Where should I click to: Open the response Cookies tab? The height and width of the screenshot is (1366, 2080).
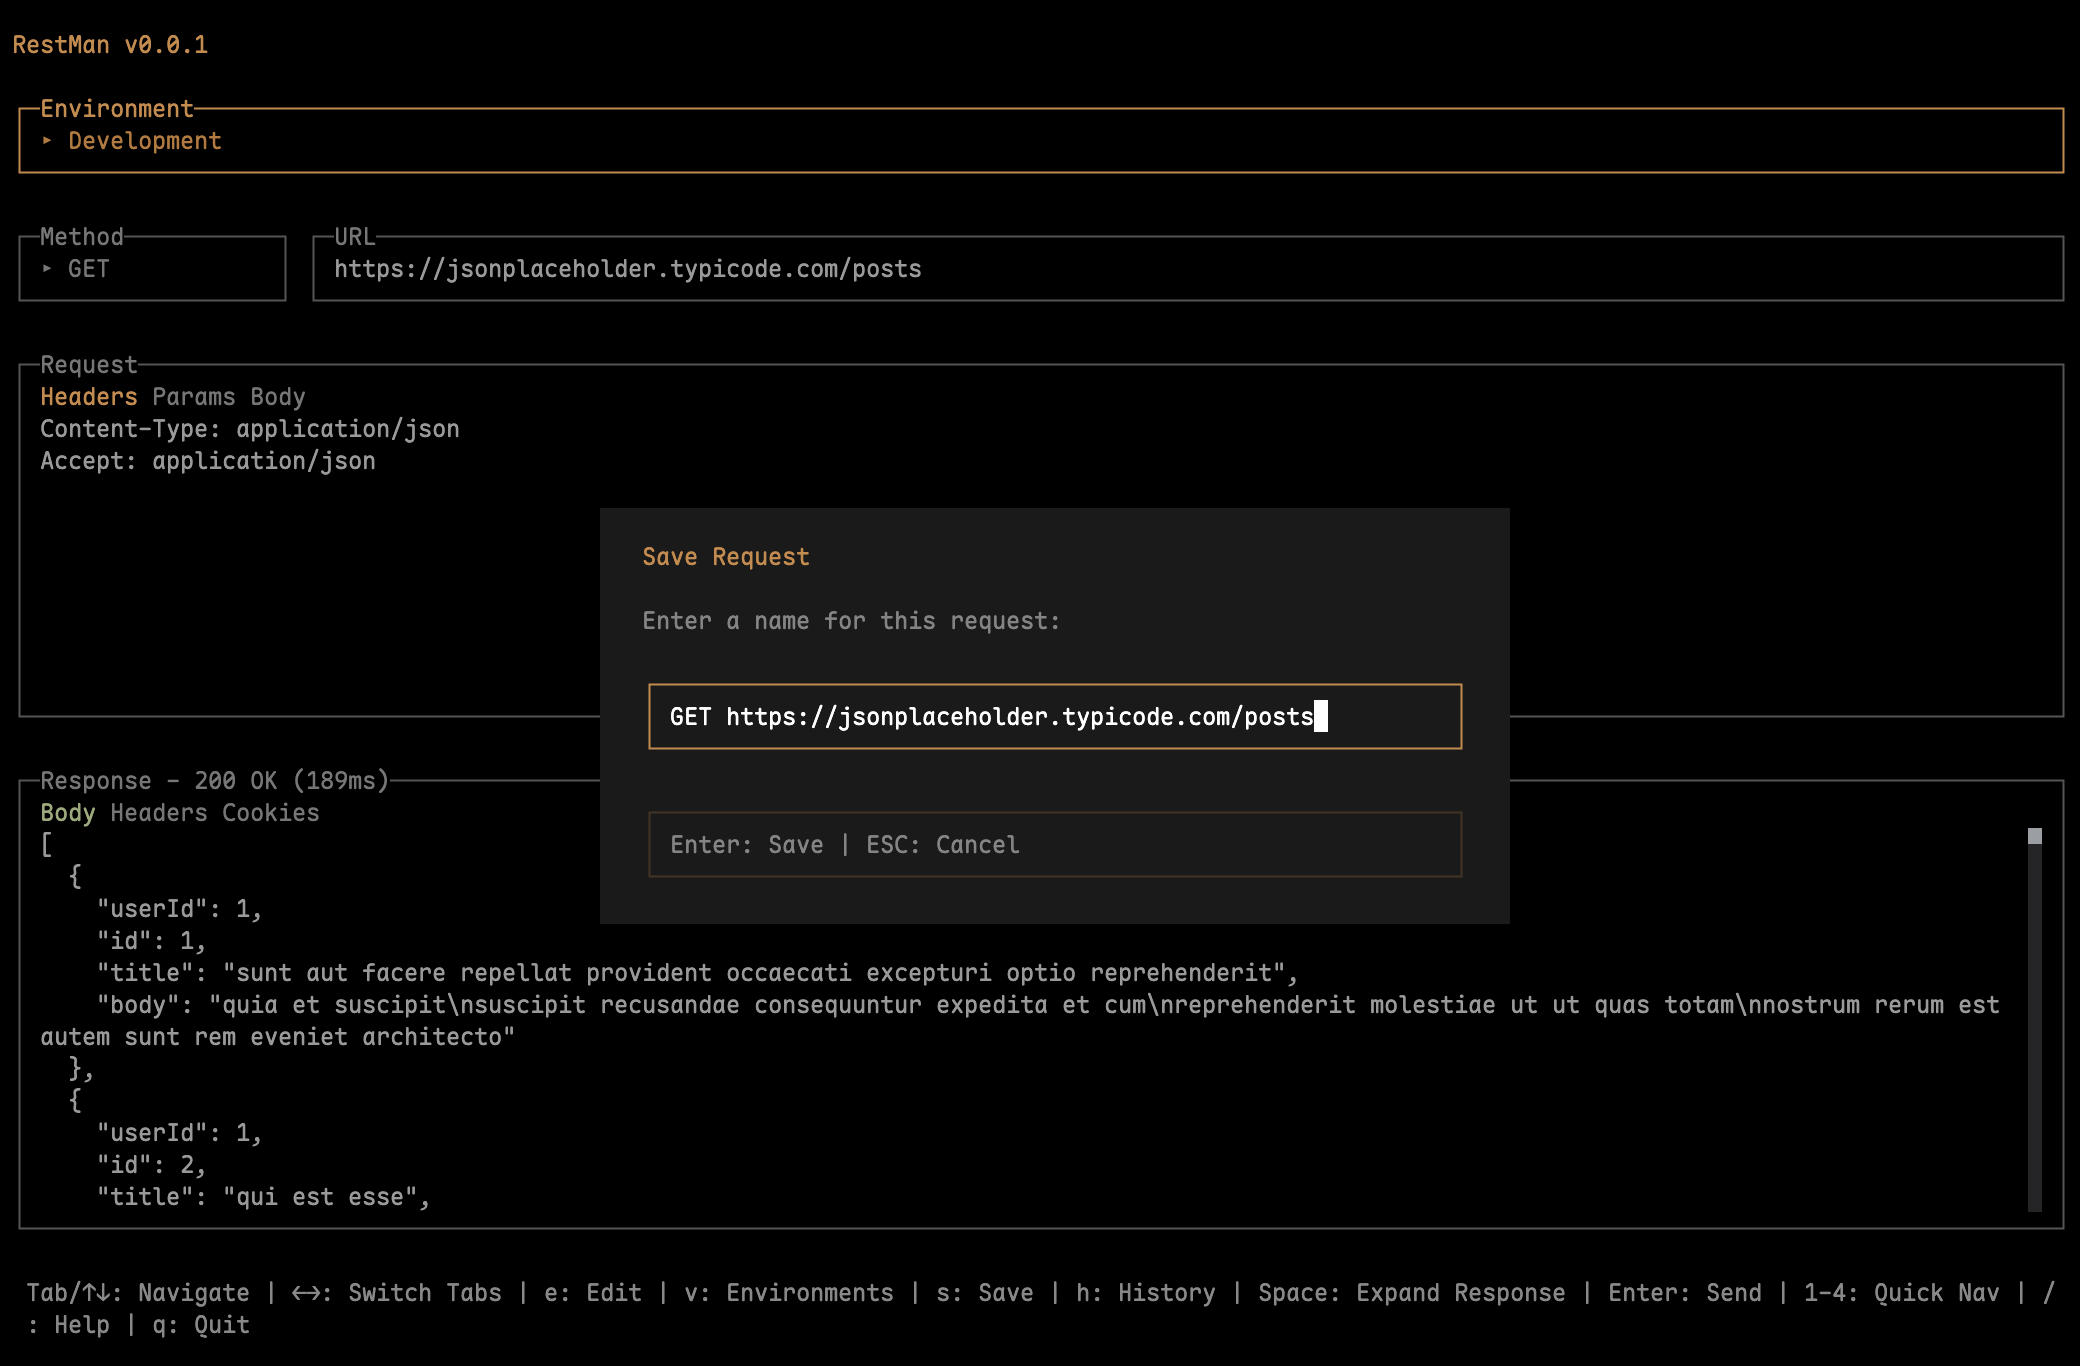[270, 813]
